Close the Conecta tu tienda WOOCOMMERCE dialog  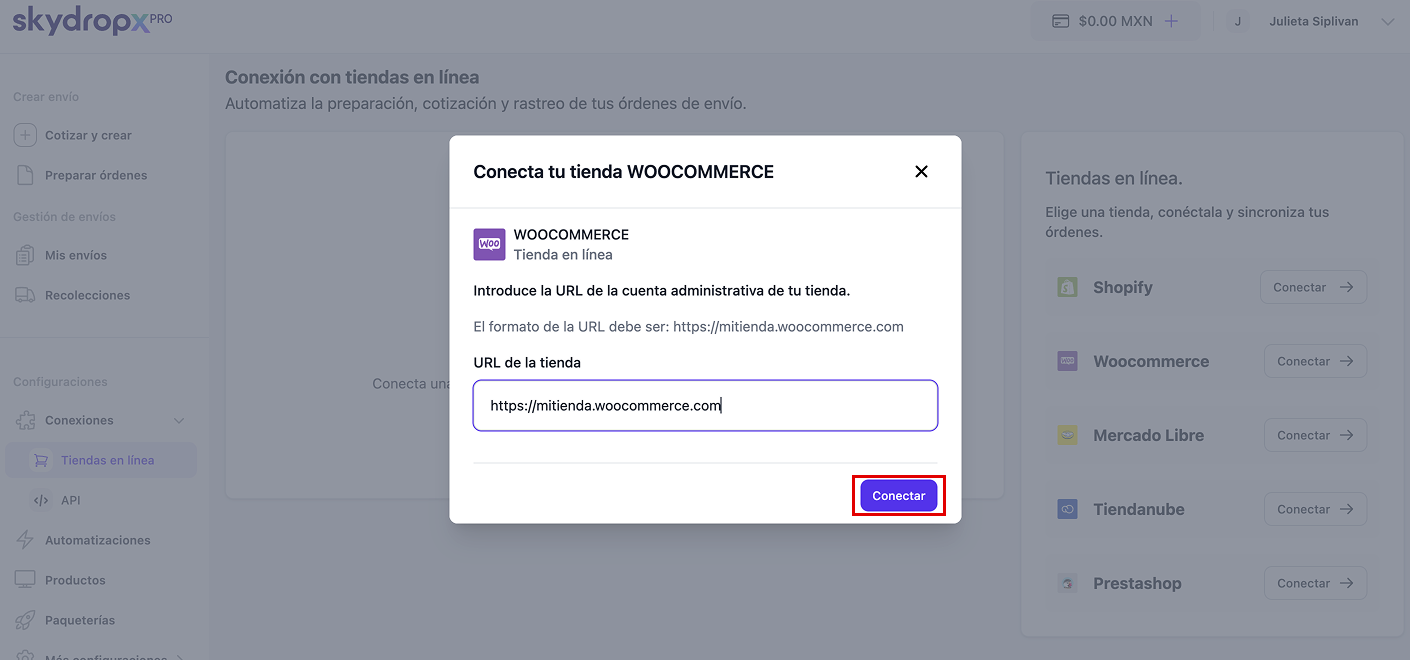[x=921, y=172]
